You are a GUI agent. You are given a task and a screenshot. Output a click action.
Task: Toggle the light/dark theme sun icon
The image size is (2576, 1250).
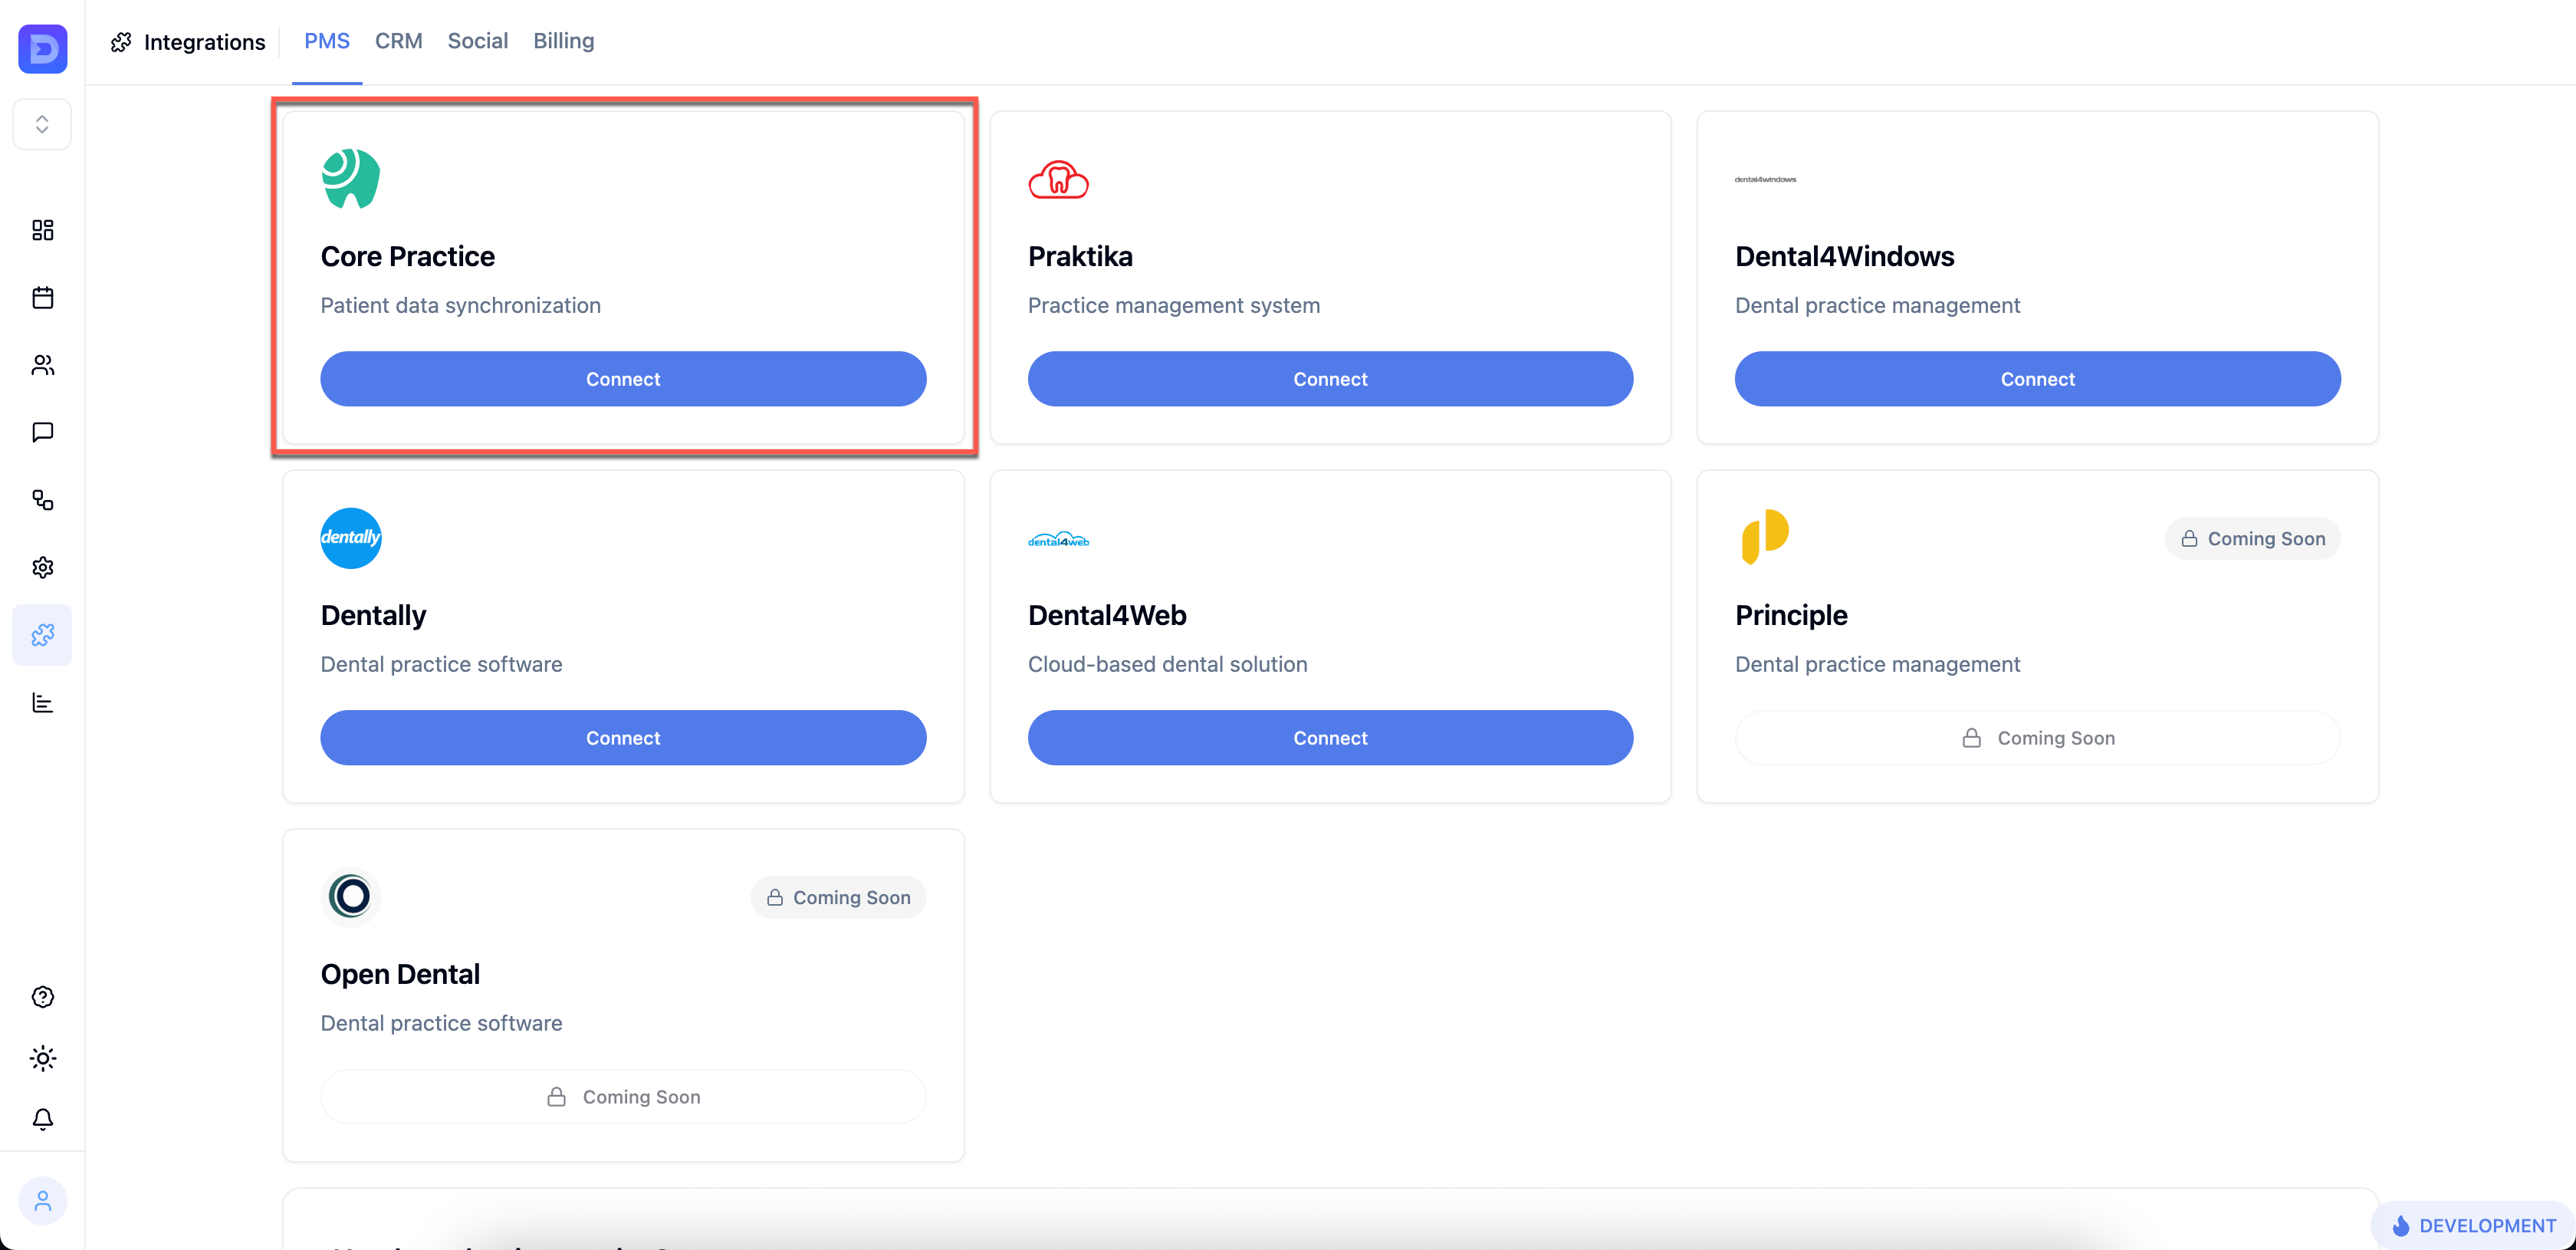42,1058
